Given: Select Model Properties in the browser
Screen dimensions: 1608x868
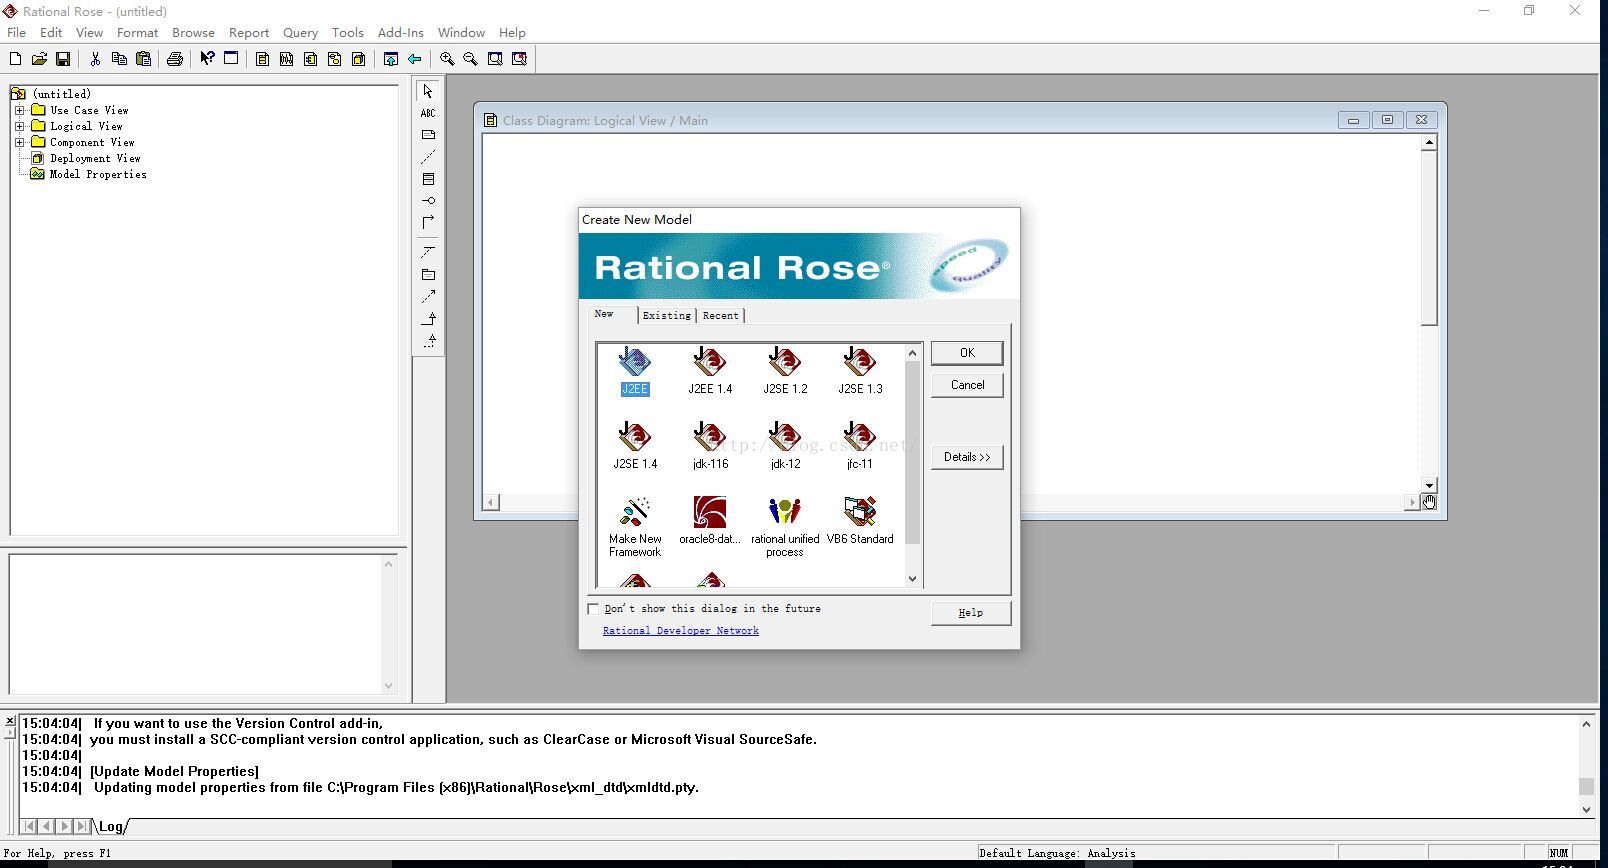Looking at the screenshot, I should pyautogui.click(x=98, y=174).
